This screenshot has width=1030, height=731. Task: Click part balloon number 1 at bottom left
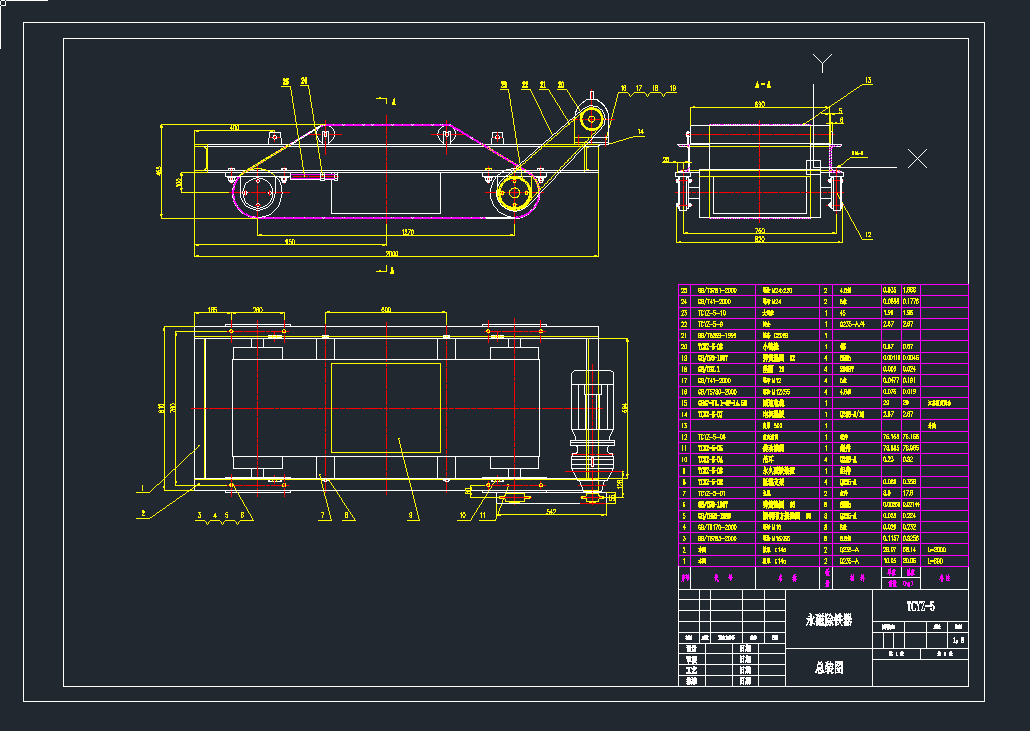pos(140,489)
